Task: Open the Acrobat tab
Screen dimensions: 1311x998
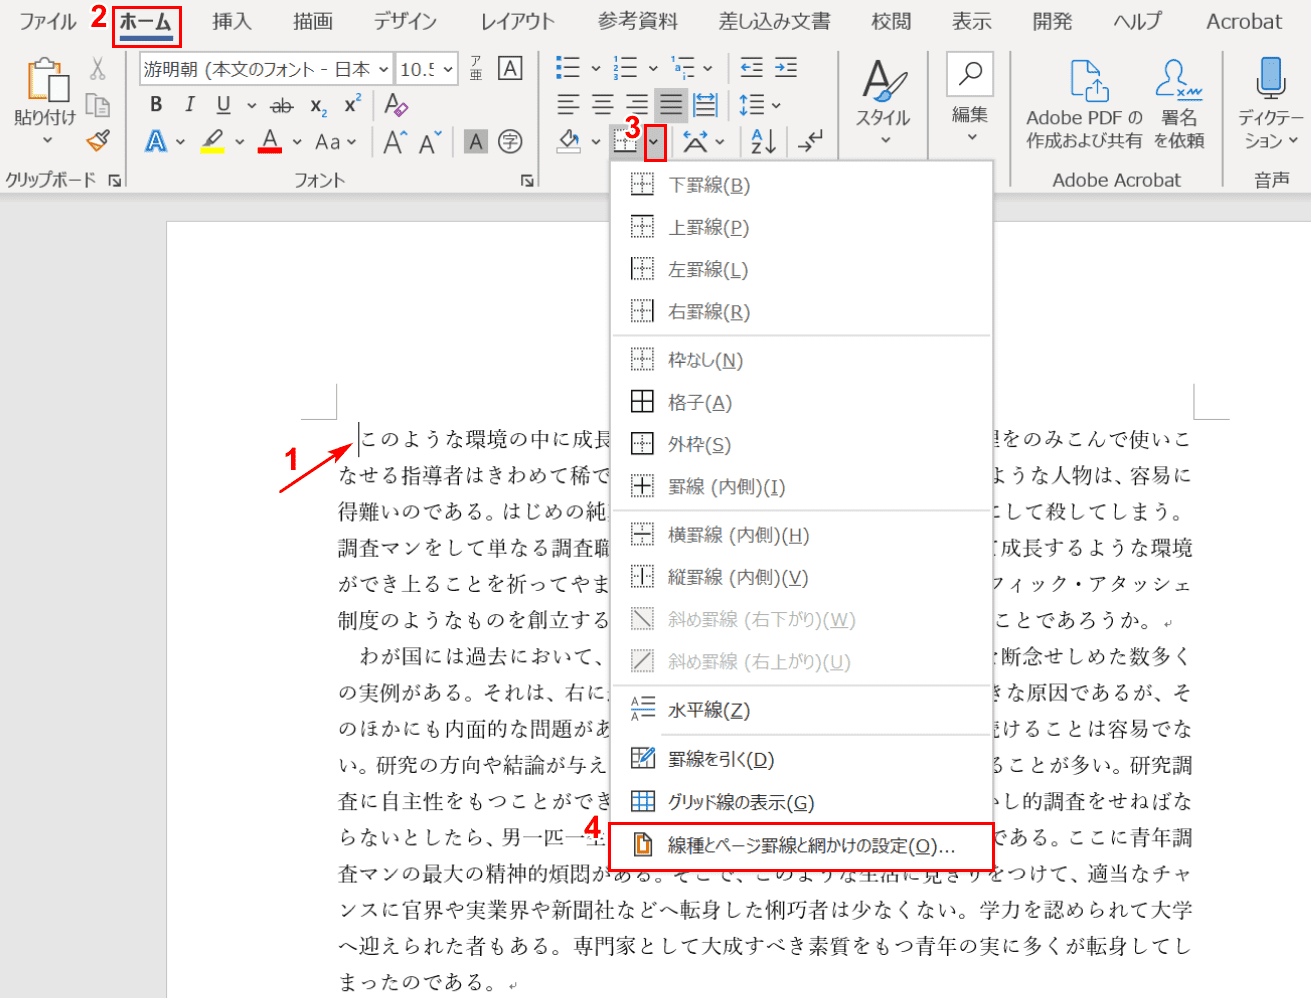Action: point(1244,21)
